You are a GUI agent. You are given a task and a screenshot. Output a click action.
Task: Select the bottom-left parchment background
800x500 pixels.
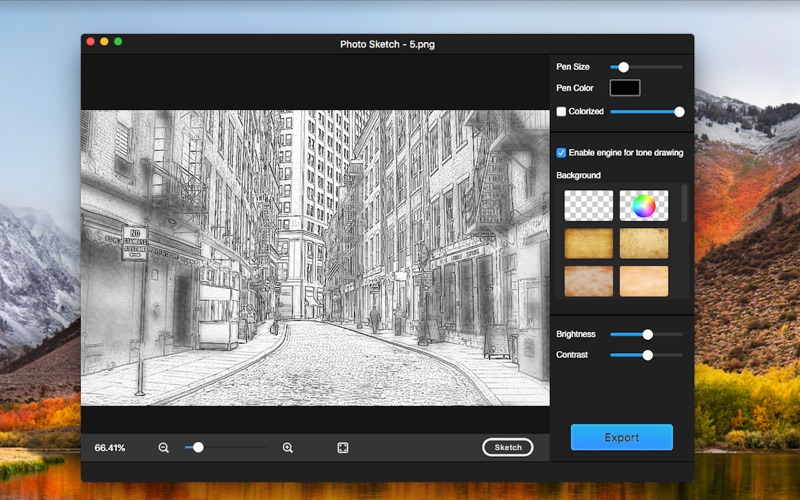point(588,281)
